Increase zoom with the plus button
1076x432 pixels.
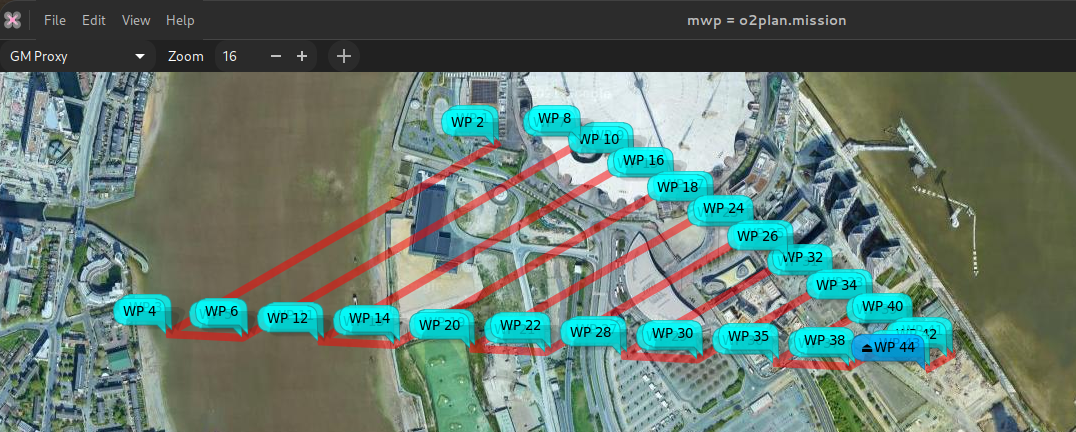pyautogui.click(x=302, y=57)
